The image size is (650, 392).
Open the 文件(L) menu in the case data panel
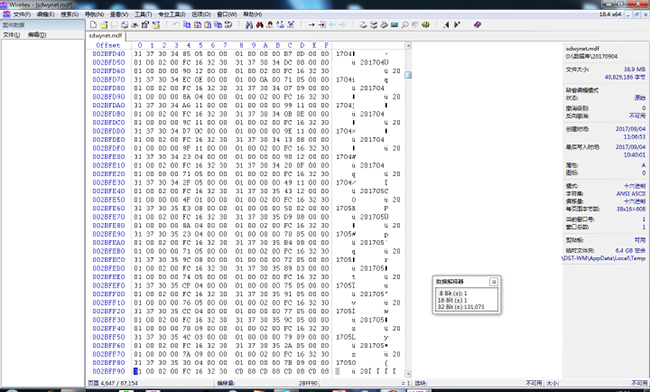[x=11, y=35]
